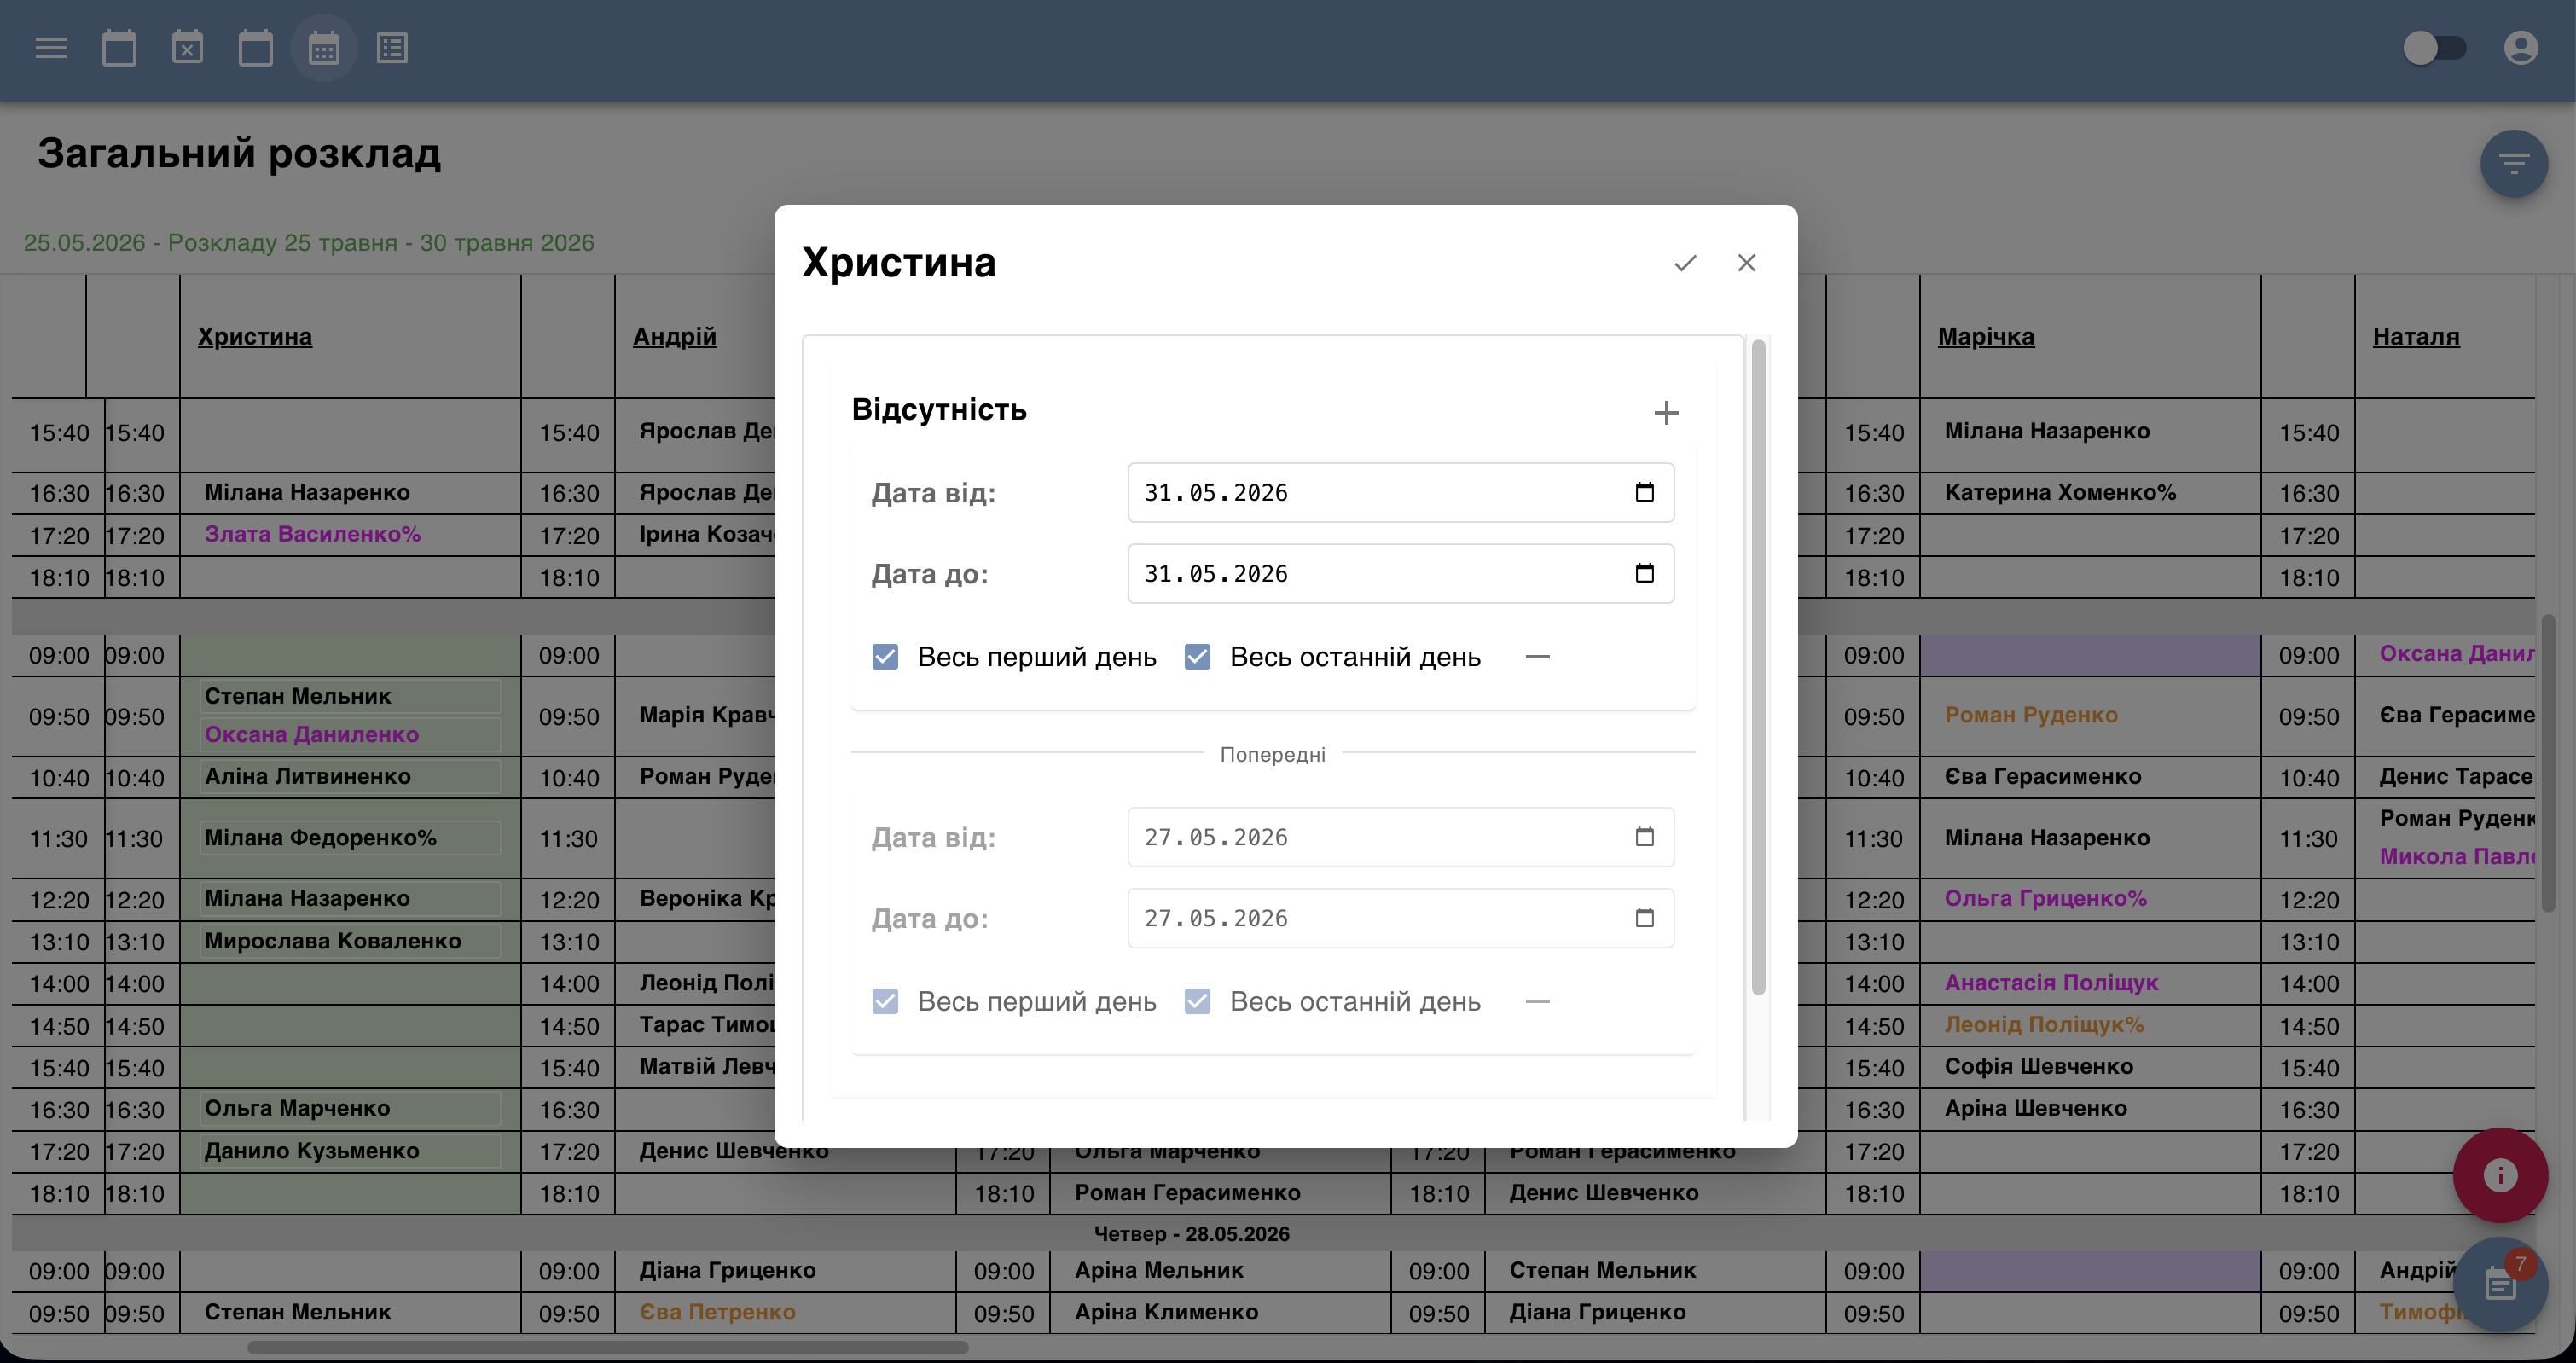Select Роман Руденко in Марічка column
This screenshot has width=2576, height=1363.
pyautogui.click(x=2030, y=715)
